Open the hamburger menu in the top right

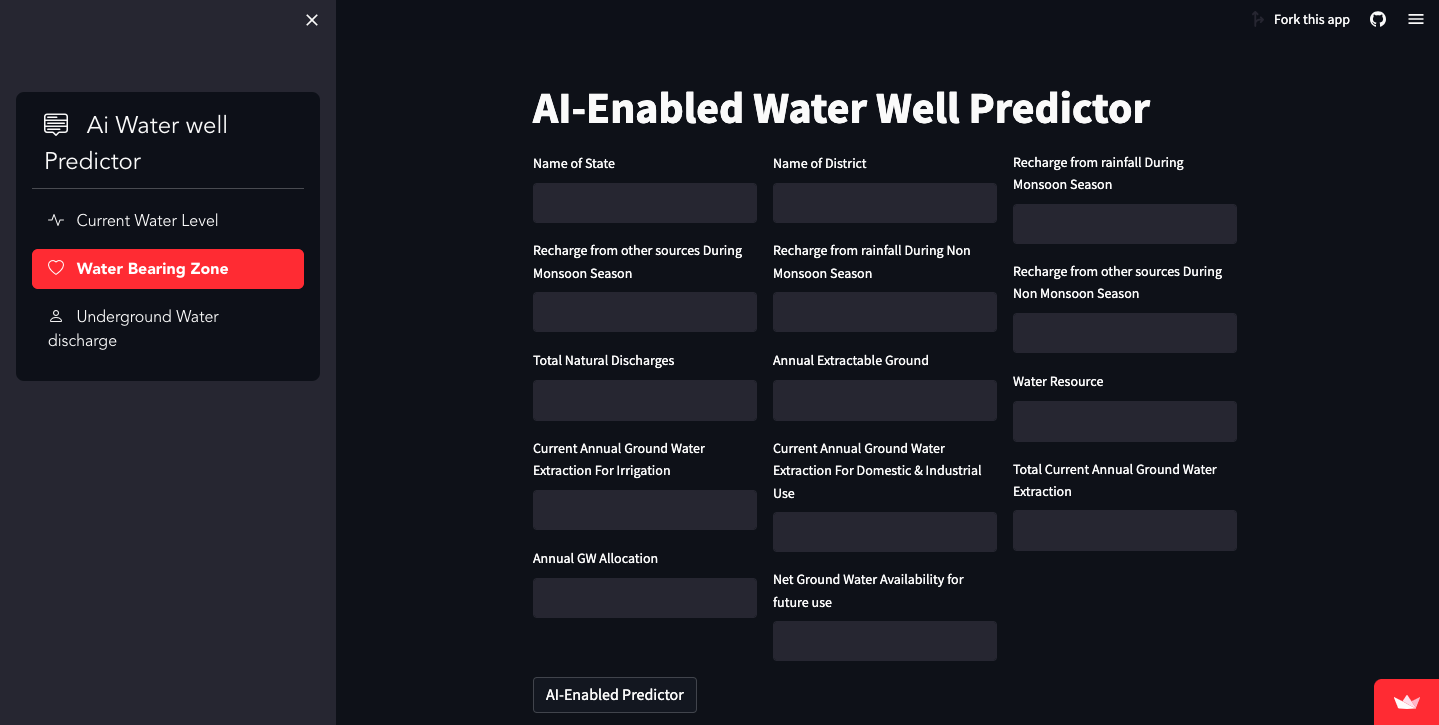click(1415, 19)
